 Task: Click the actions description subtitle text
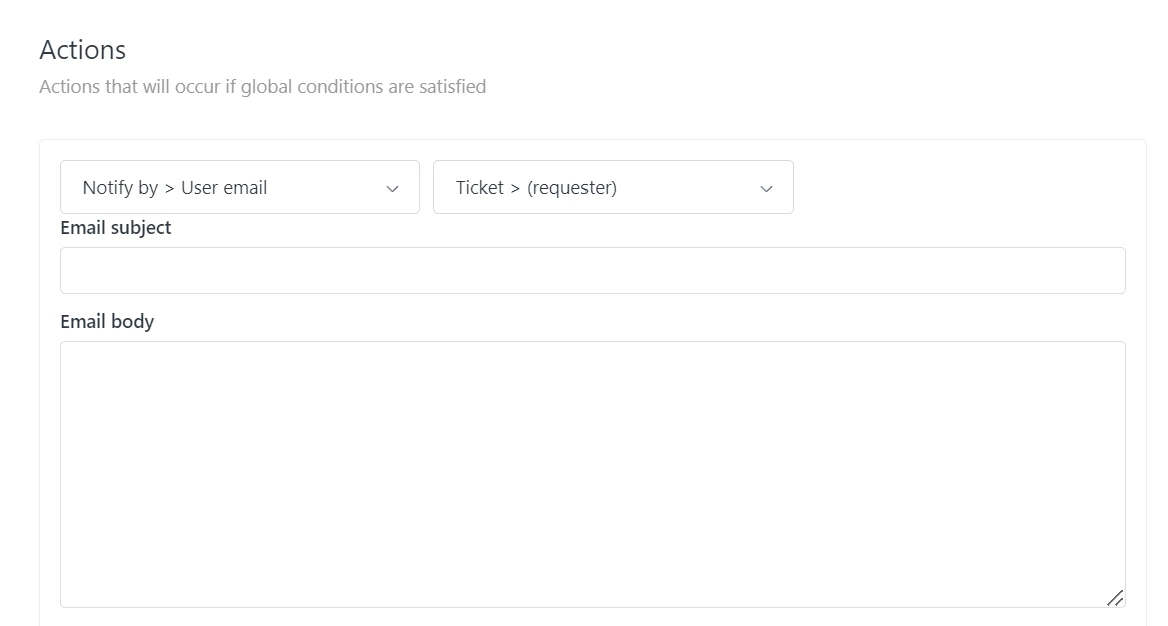262,87
